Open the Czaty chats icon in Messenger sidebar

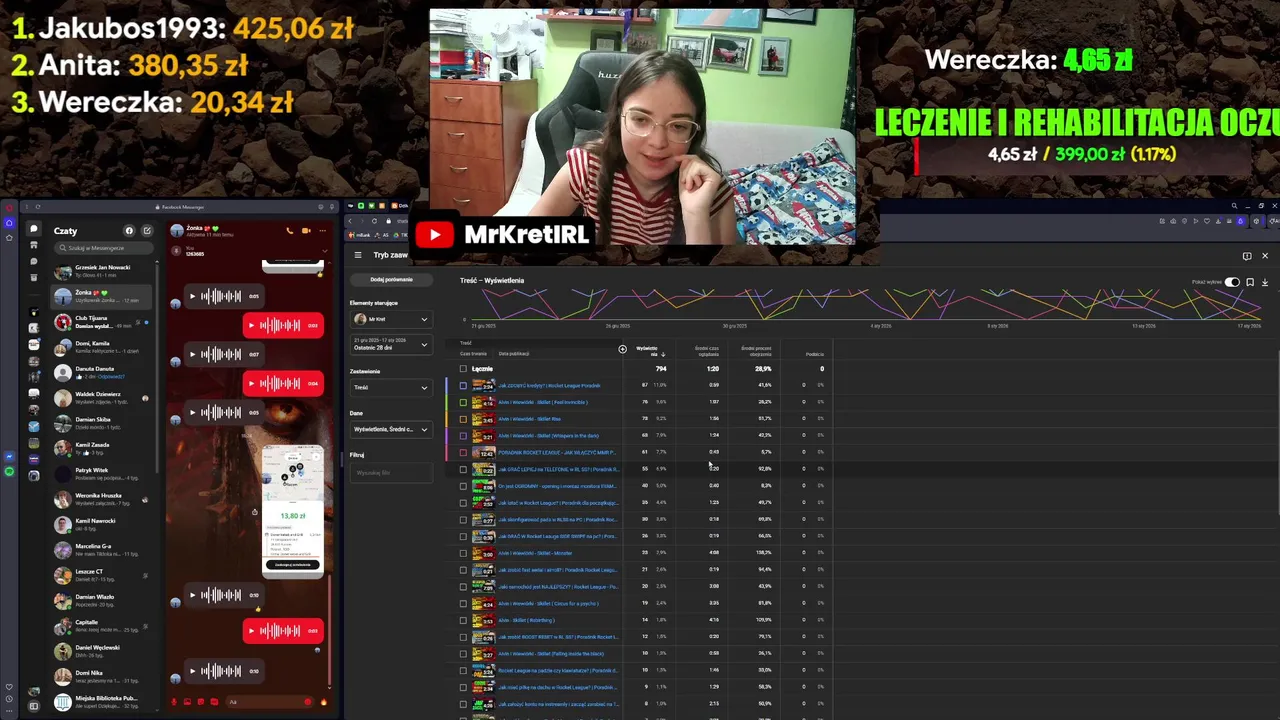[33, 229]
